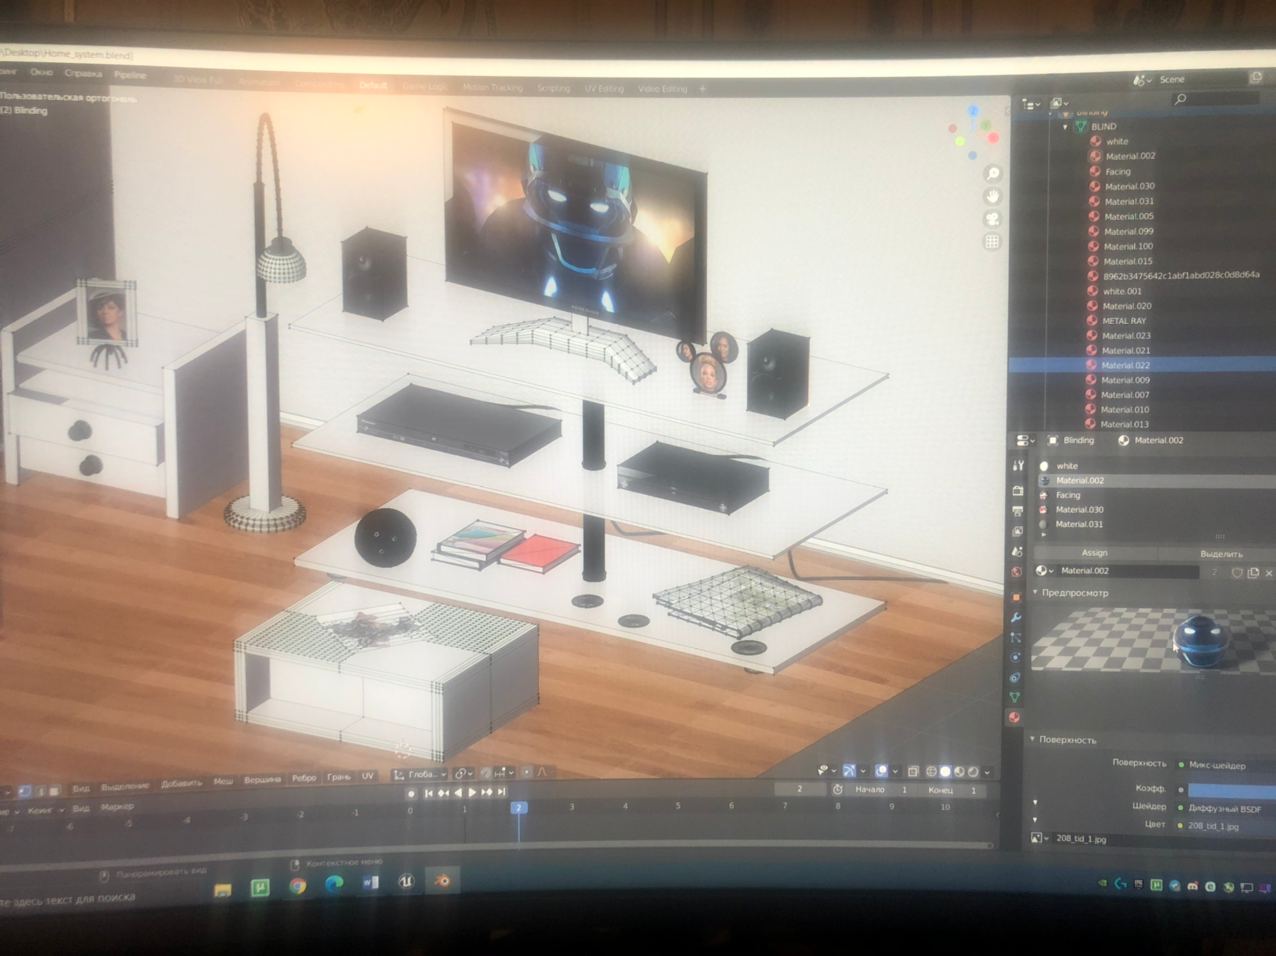Viewport: 1276px width, 956px height.
Task: Toggle snapping magnet in viewport header
Action: [486, 773]
